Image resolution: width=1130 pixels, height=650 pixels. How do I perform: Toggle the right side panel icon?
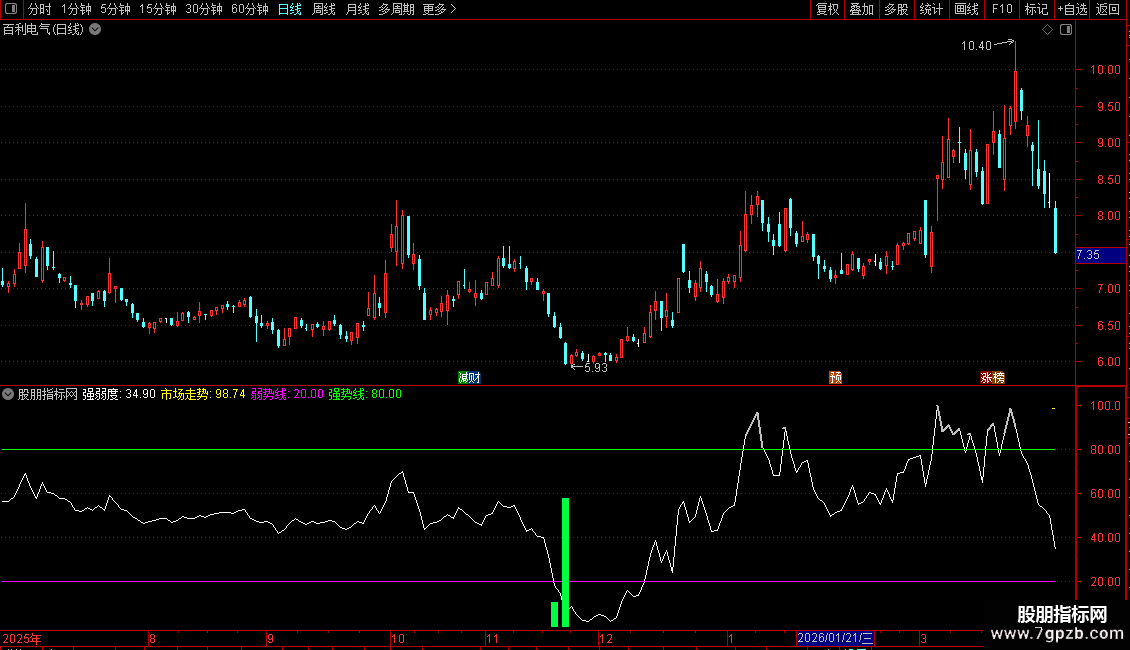tap(1066, 30)
